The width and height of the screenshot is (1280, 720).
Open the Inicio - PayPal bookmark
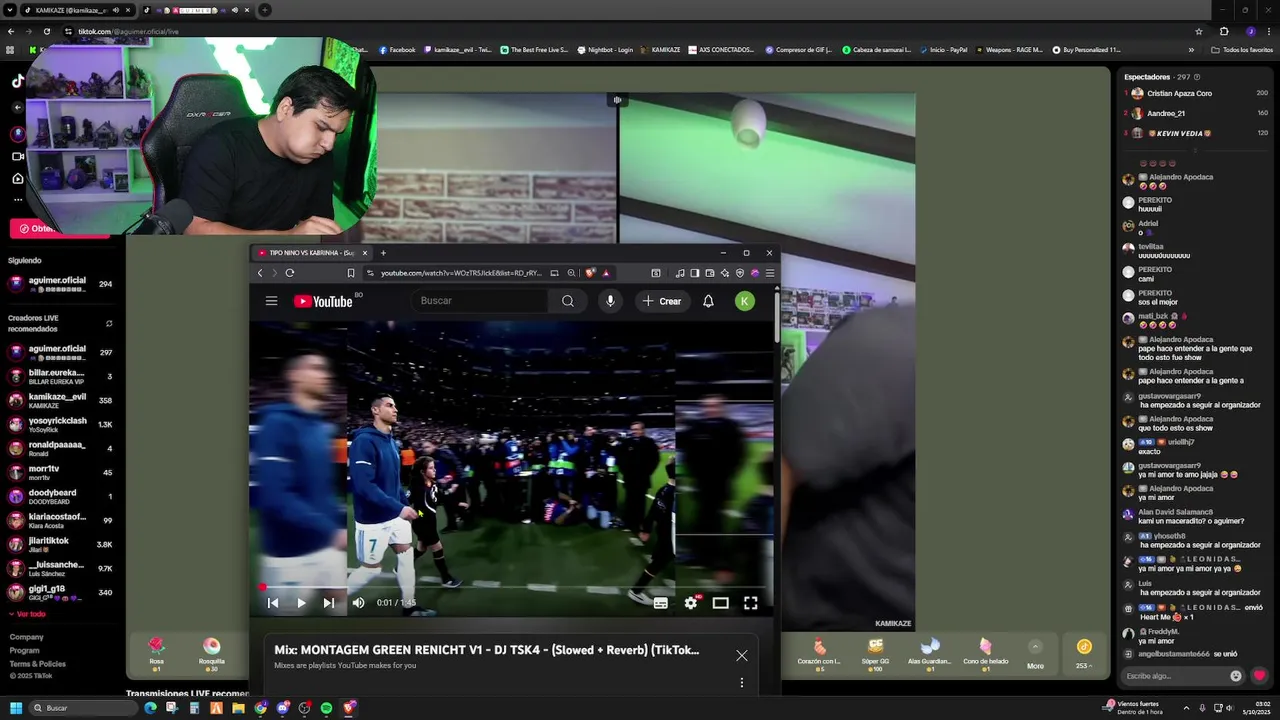(943, 50)
